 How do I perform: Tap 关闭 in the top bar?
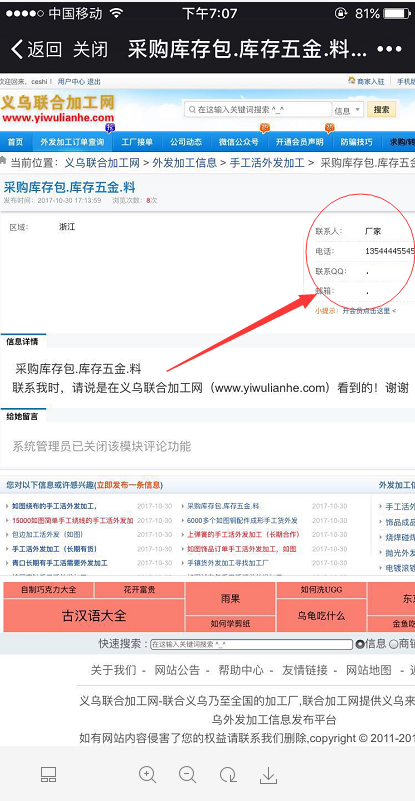(x=90, y=50)
